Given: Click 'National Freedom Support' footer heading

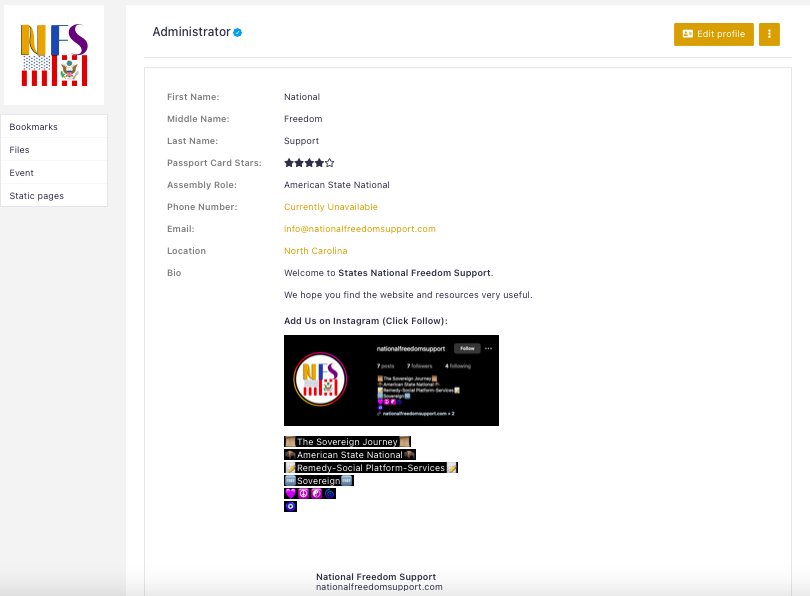Looking at the screenshot, I should click(376, 576).
